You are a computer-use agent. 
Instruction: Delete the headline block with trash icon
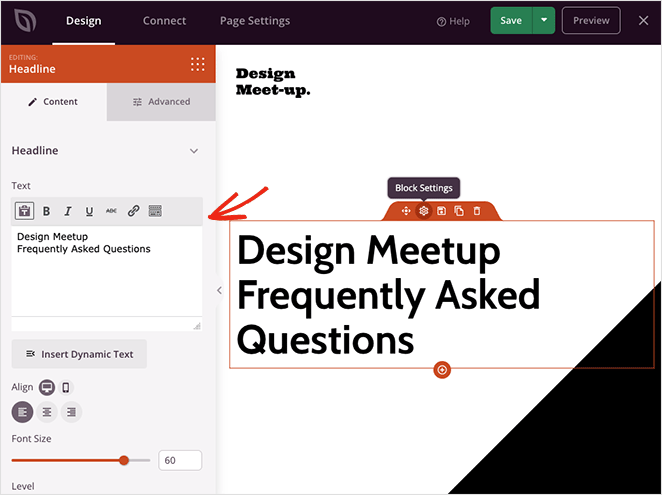(477, 211)
